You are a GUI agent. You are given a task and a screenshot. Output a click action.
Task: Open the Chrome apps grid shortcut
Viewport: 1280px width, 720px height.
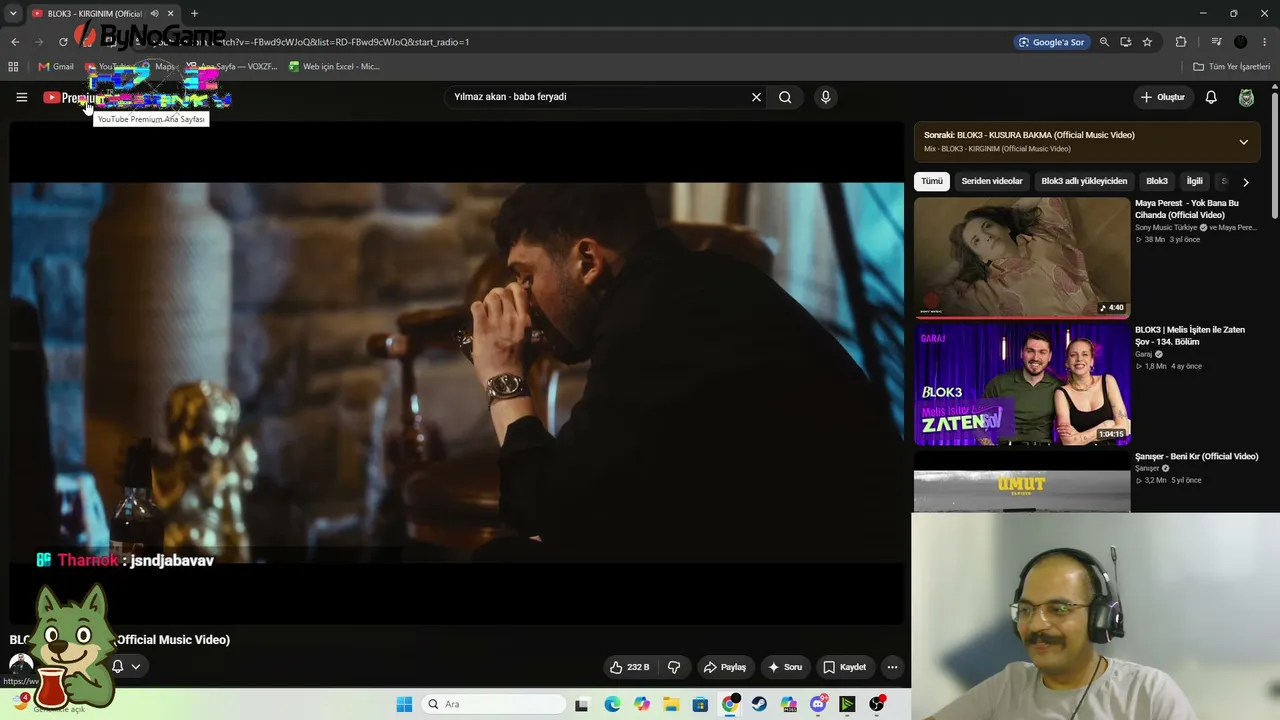[13, 67]
